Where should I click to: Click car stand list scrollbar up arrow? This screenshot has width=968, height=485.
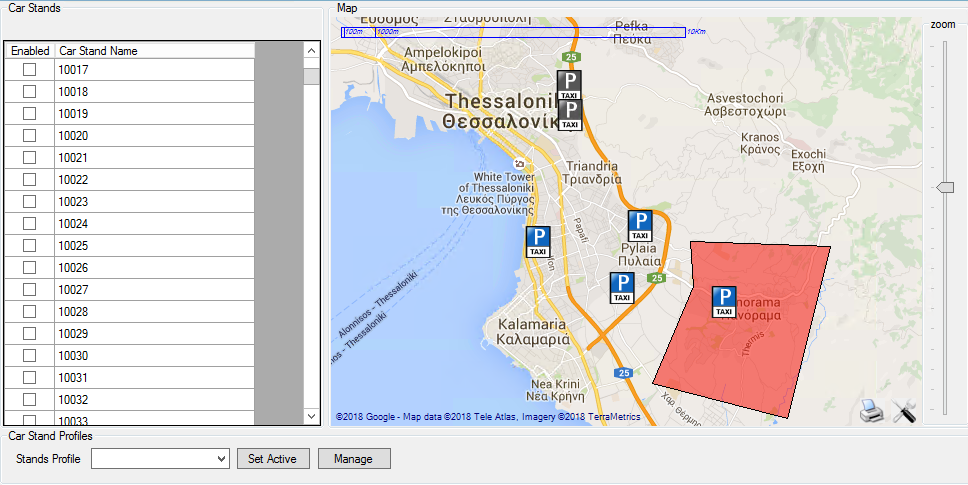(312, 49)
